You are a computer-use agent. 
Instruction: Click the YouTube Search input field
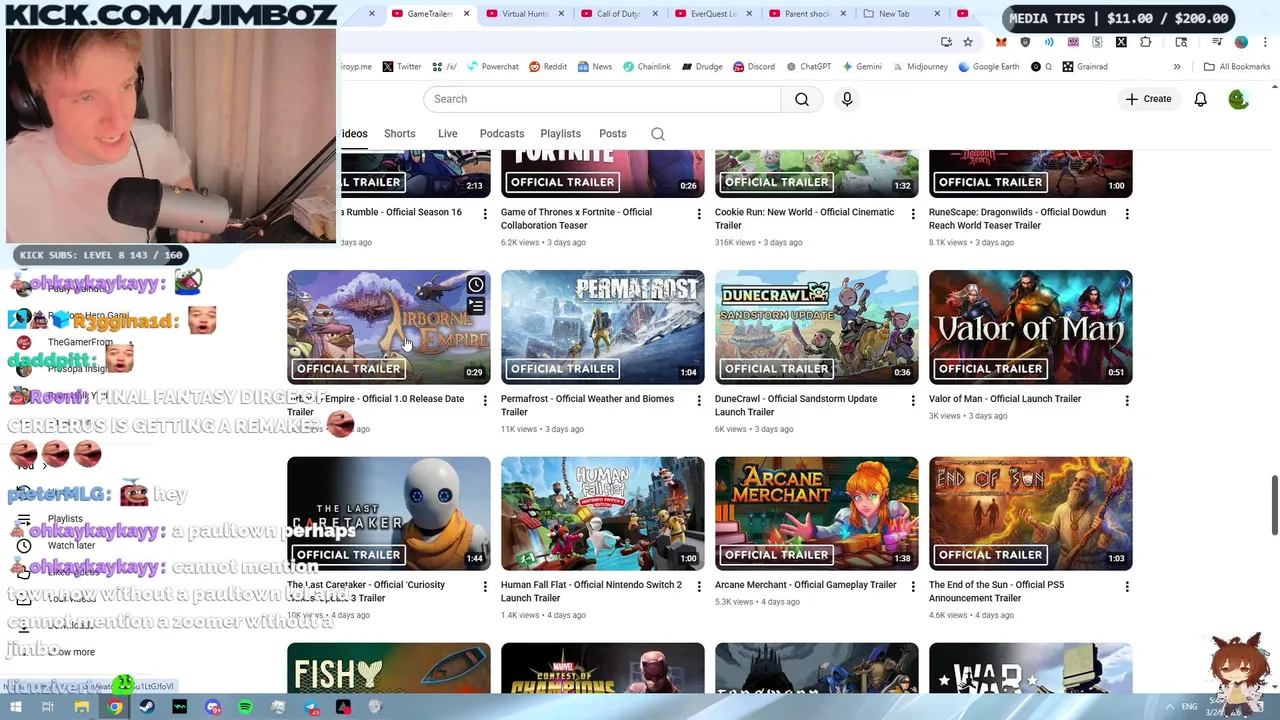pos(602,99)
